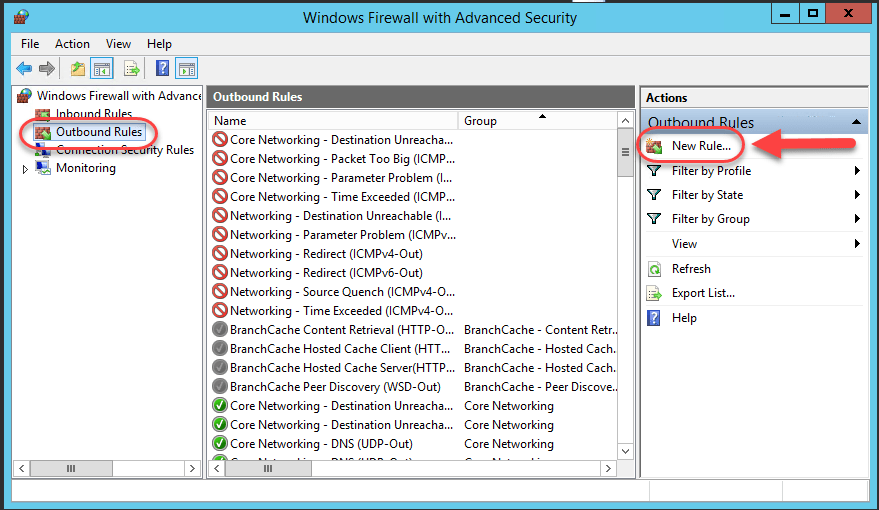Select rule BranchCache Hosted Cache Client (HTT...

[340, 349]
